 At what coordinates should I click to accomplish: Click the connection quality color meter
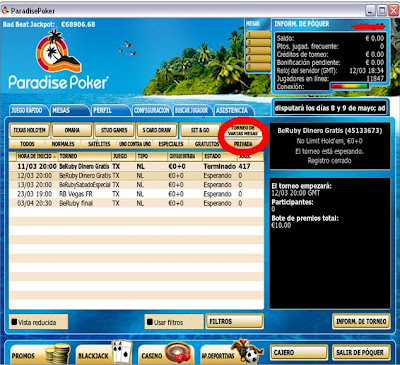click(x=350, y=86)
